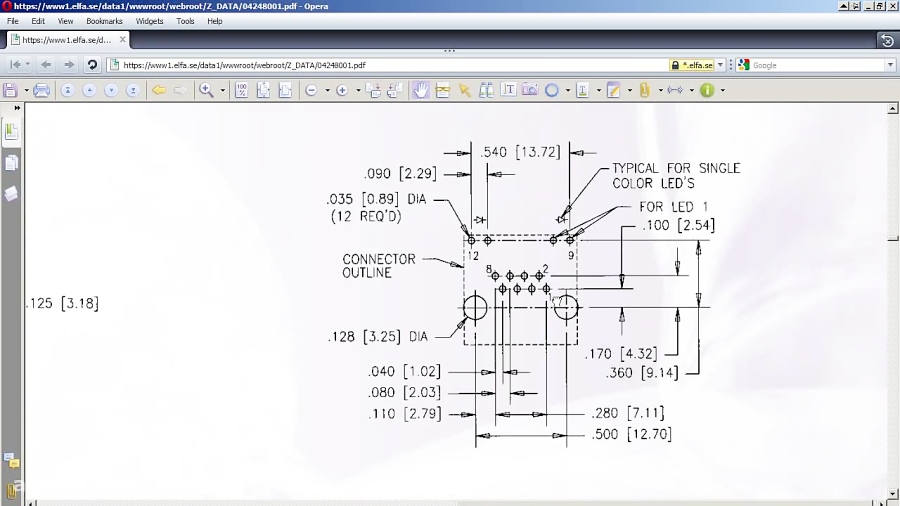This screenshot has height=506, width=900.
Task: Fit page width icon
Action: (285, 90)
